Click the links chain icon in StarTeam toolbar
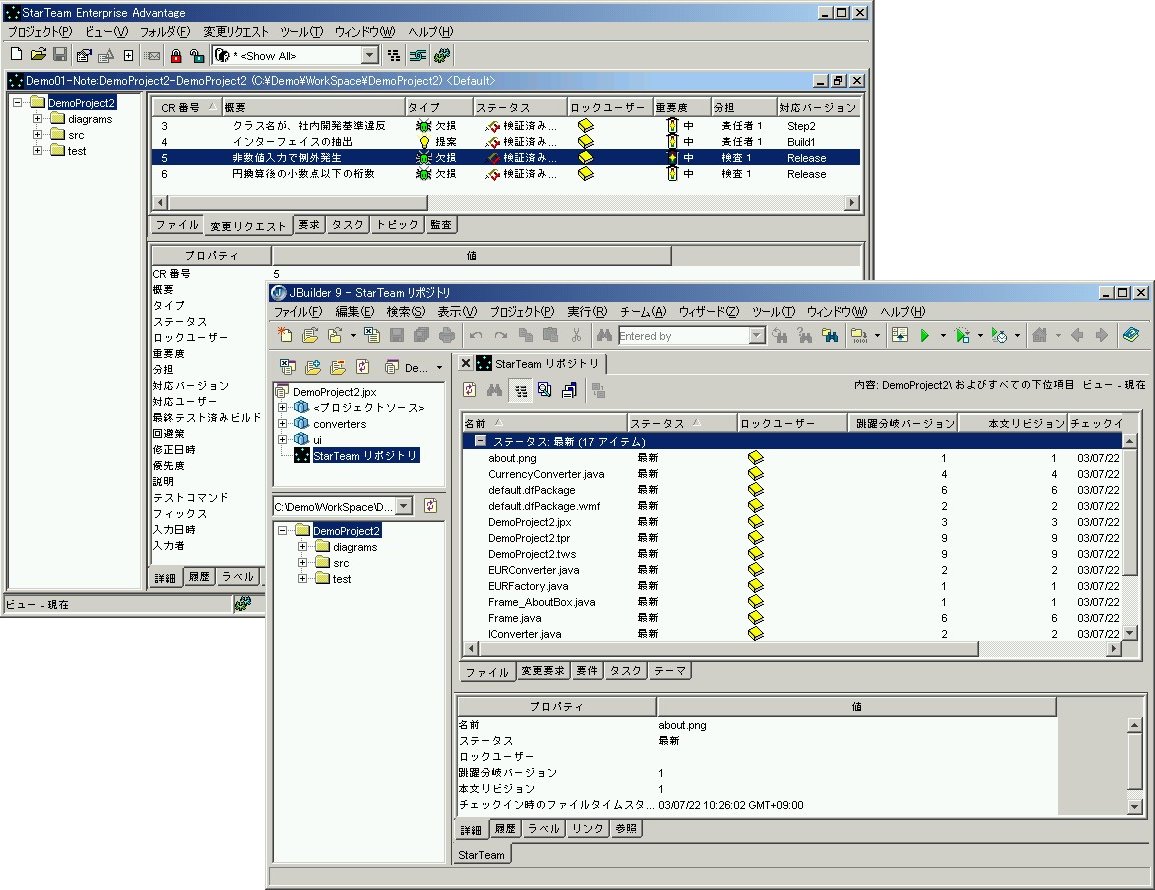 418,55
